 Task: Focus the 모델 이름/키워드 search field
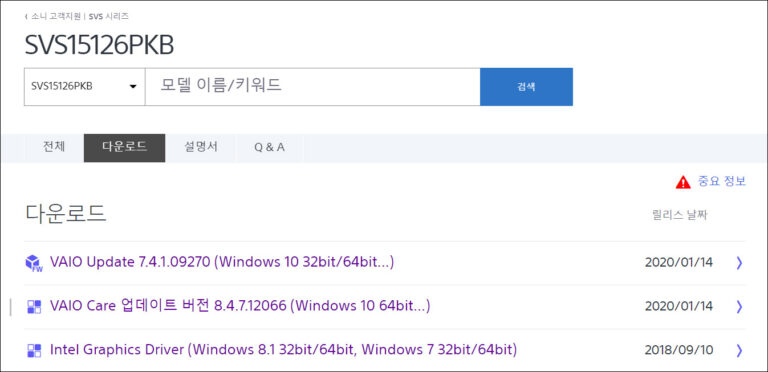(x=312, y=87)
